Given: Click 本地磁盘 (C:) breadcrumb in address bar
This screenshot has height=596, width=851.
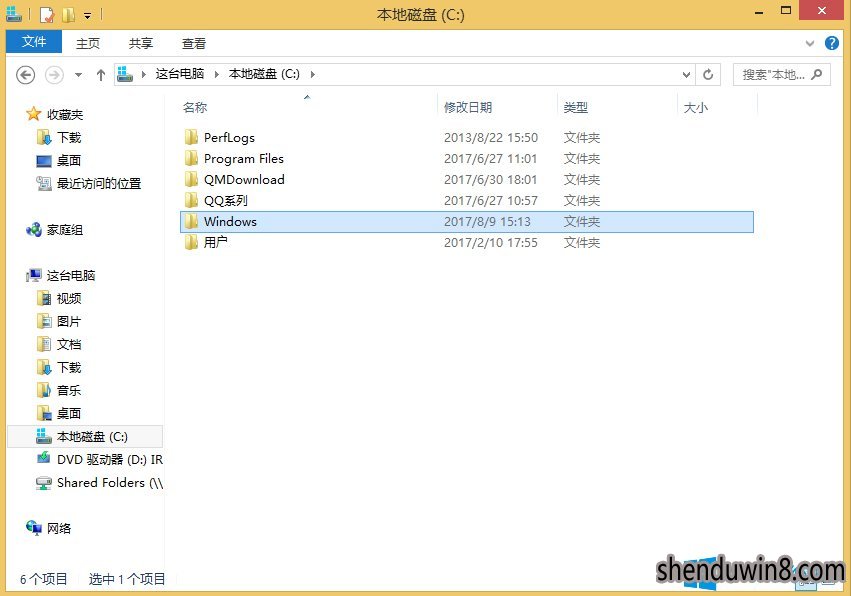Looking at the screenshot, I should tap(264, 74).
